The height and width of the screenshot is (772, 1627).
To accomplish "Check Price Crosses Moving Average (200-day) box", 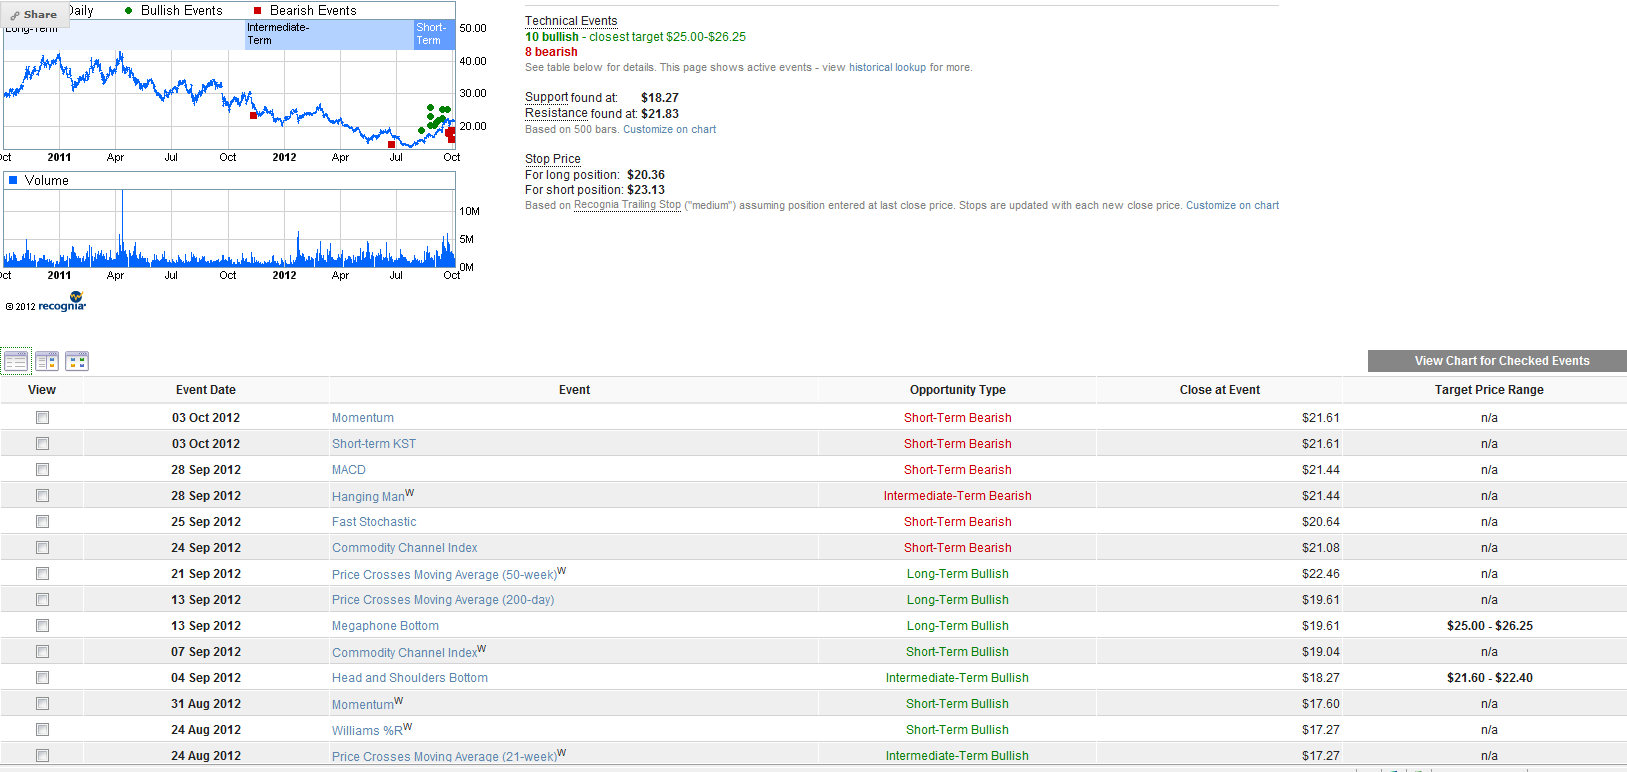I will tap(42, 599).
